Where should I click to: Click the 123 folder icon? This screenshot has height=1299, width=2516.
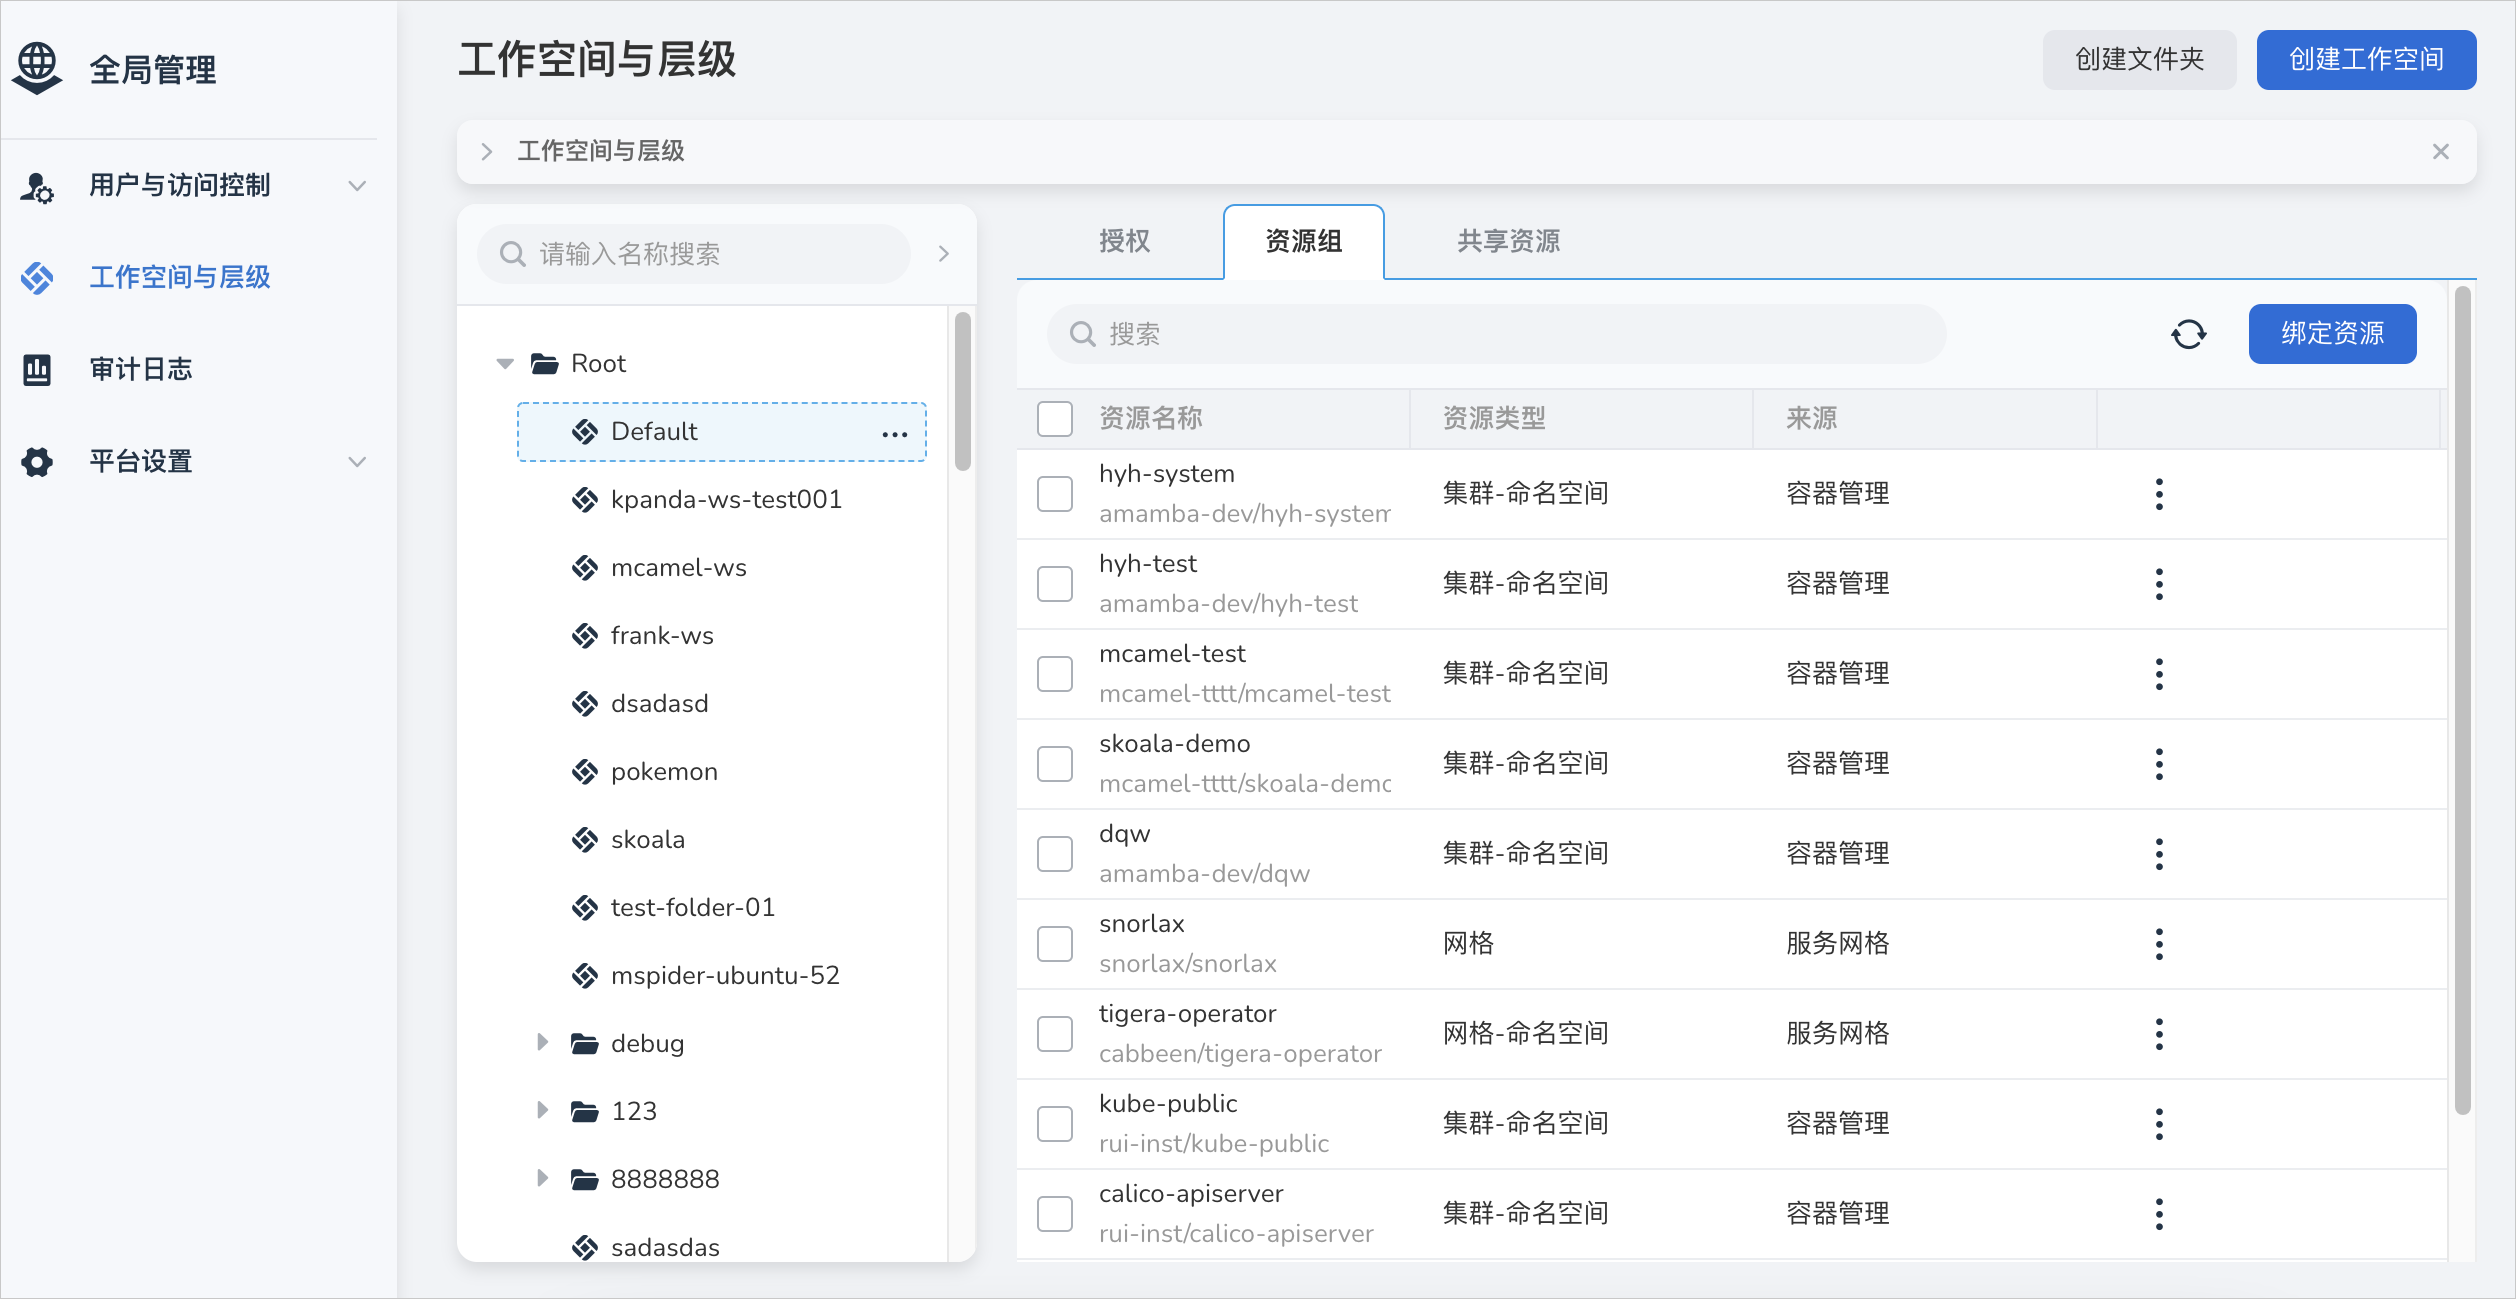point(584,1112)
